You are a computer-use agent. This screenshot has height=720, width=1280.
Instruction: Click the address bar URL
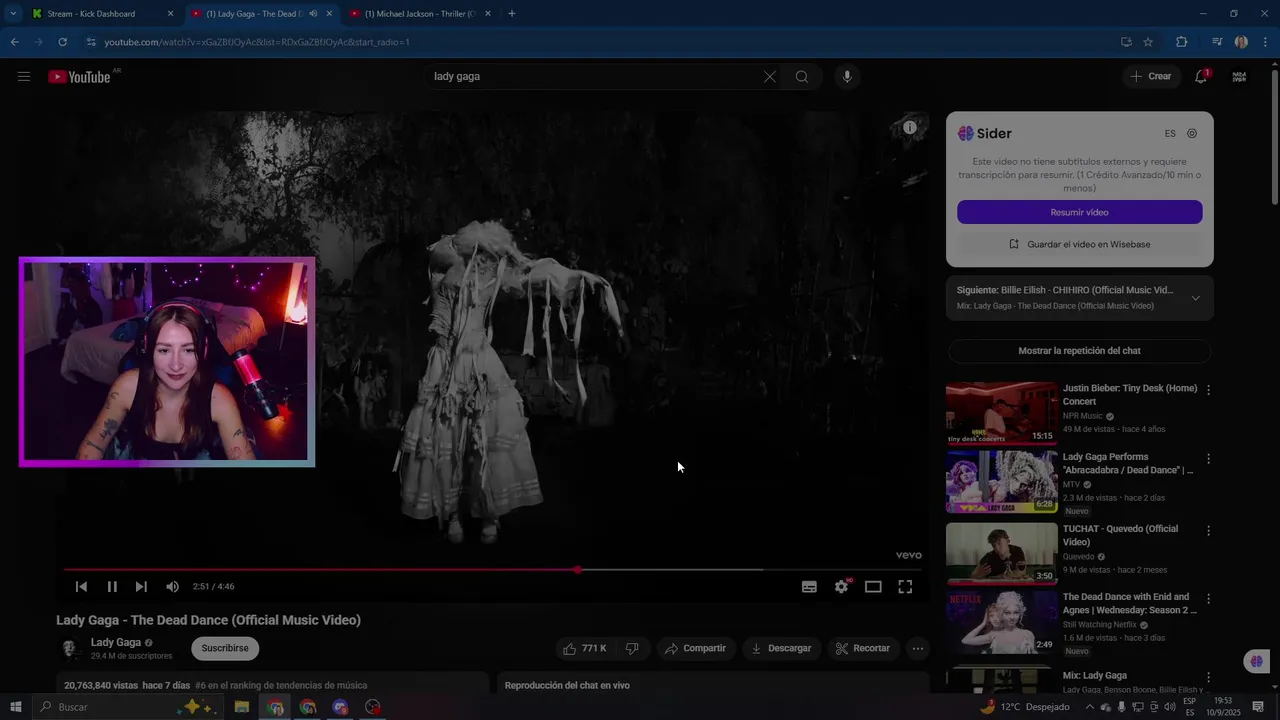coord(257,42)
